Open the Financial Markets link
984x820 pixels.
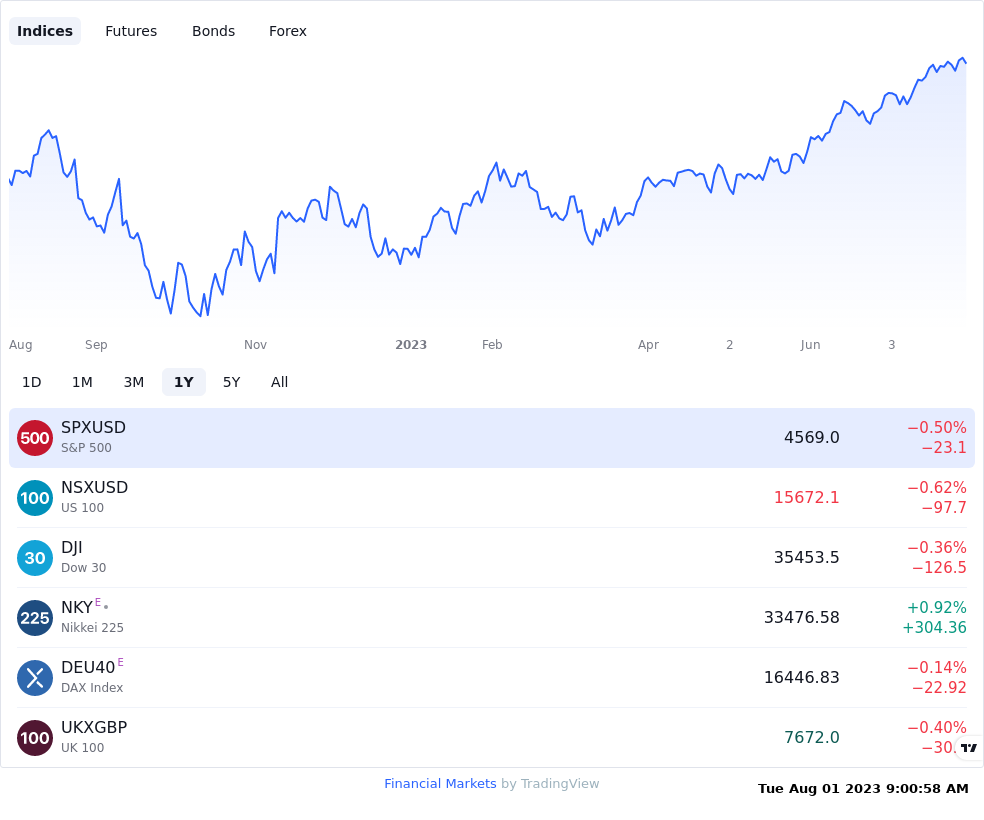coord(440,784)
